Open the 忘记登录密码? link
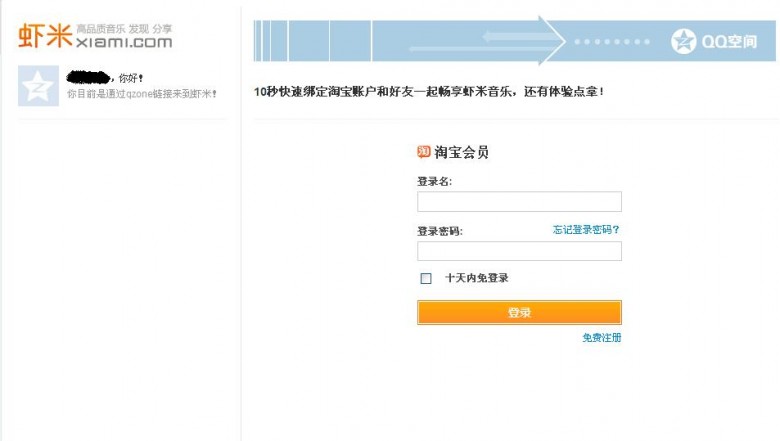 [x=586, y=230]
